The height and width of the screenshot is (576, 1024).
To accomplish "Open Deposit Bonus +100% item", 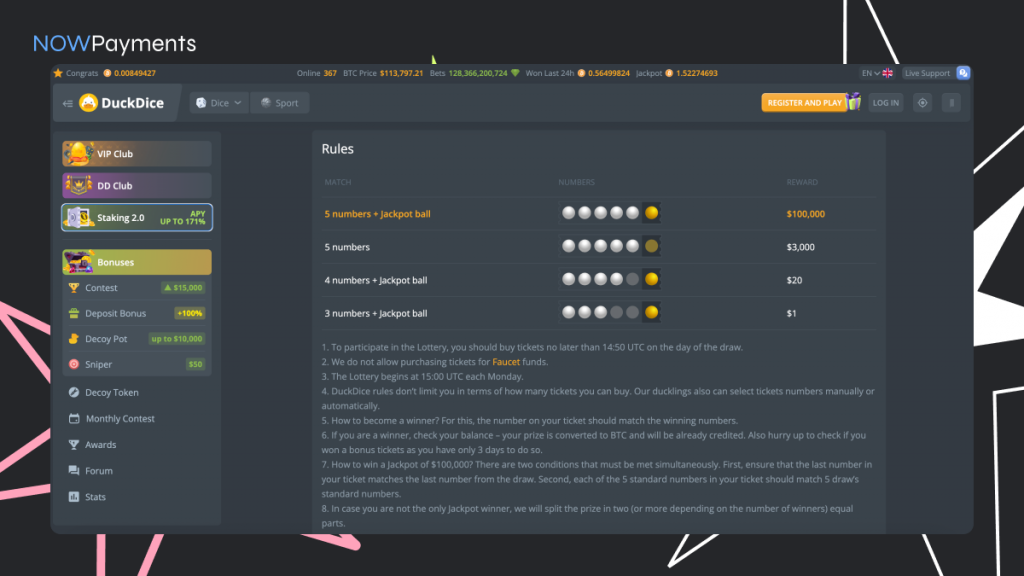I will [x=136, y=313].
